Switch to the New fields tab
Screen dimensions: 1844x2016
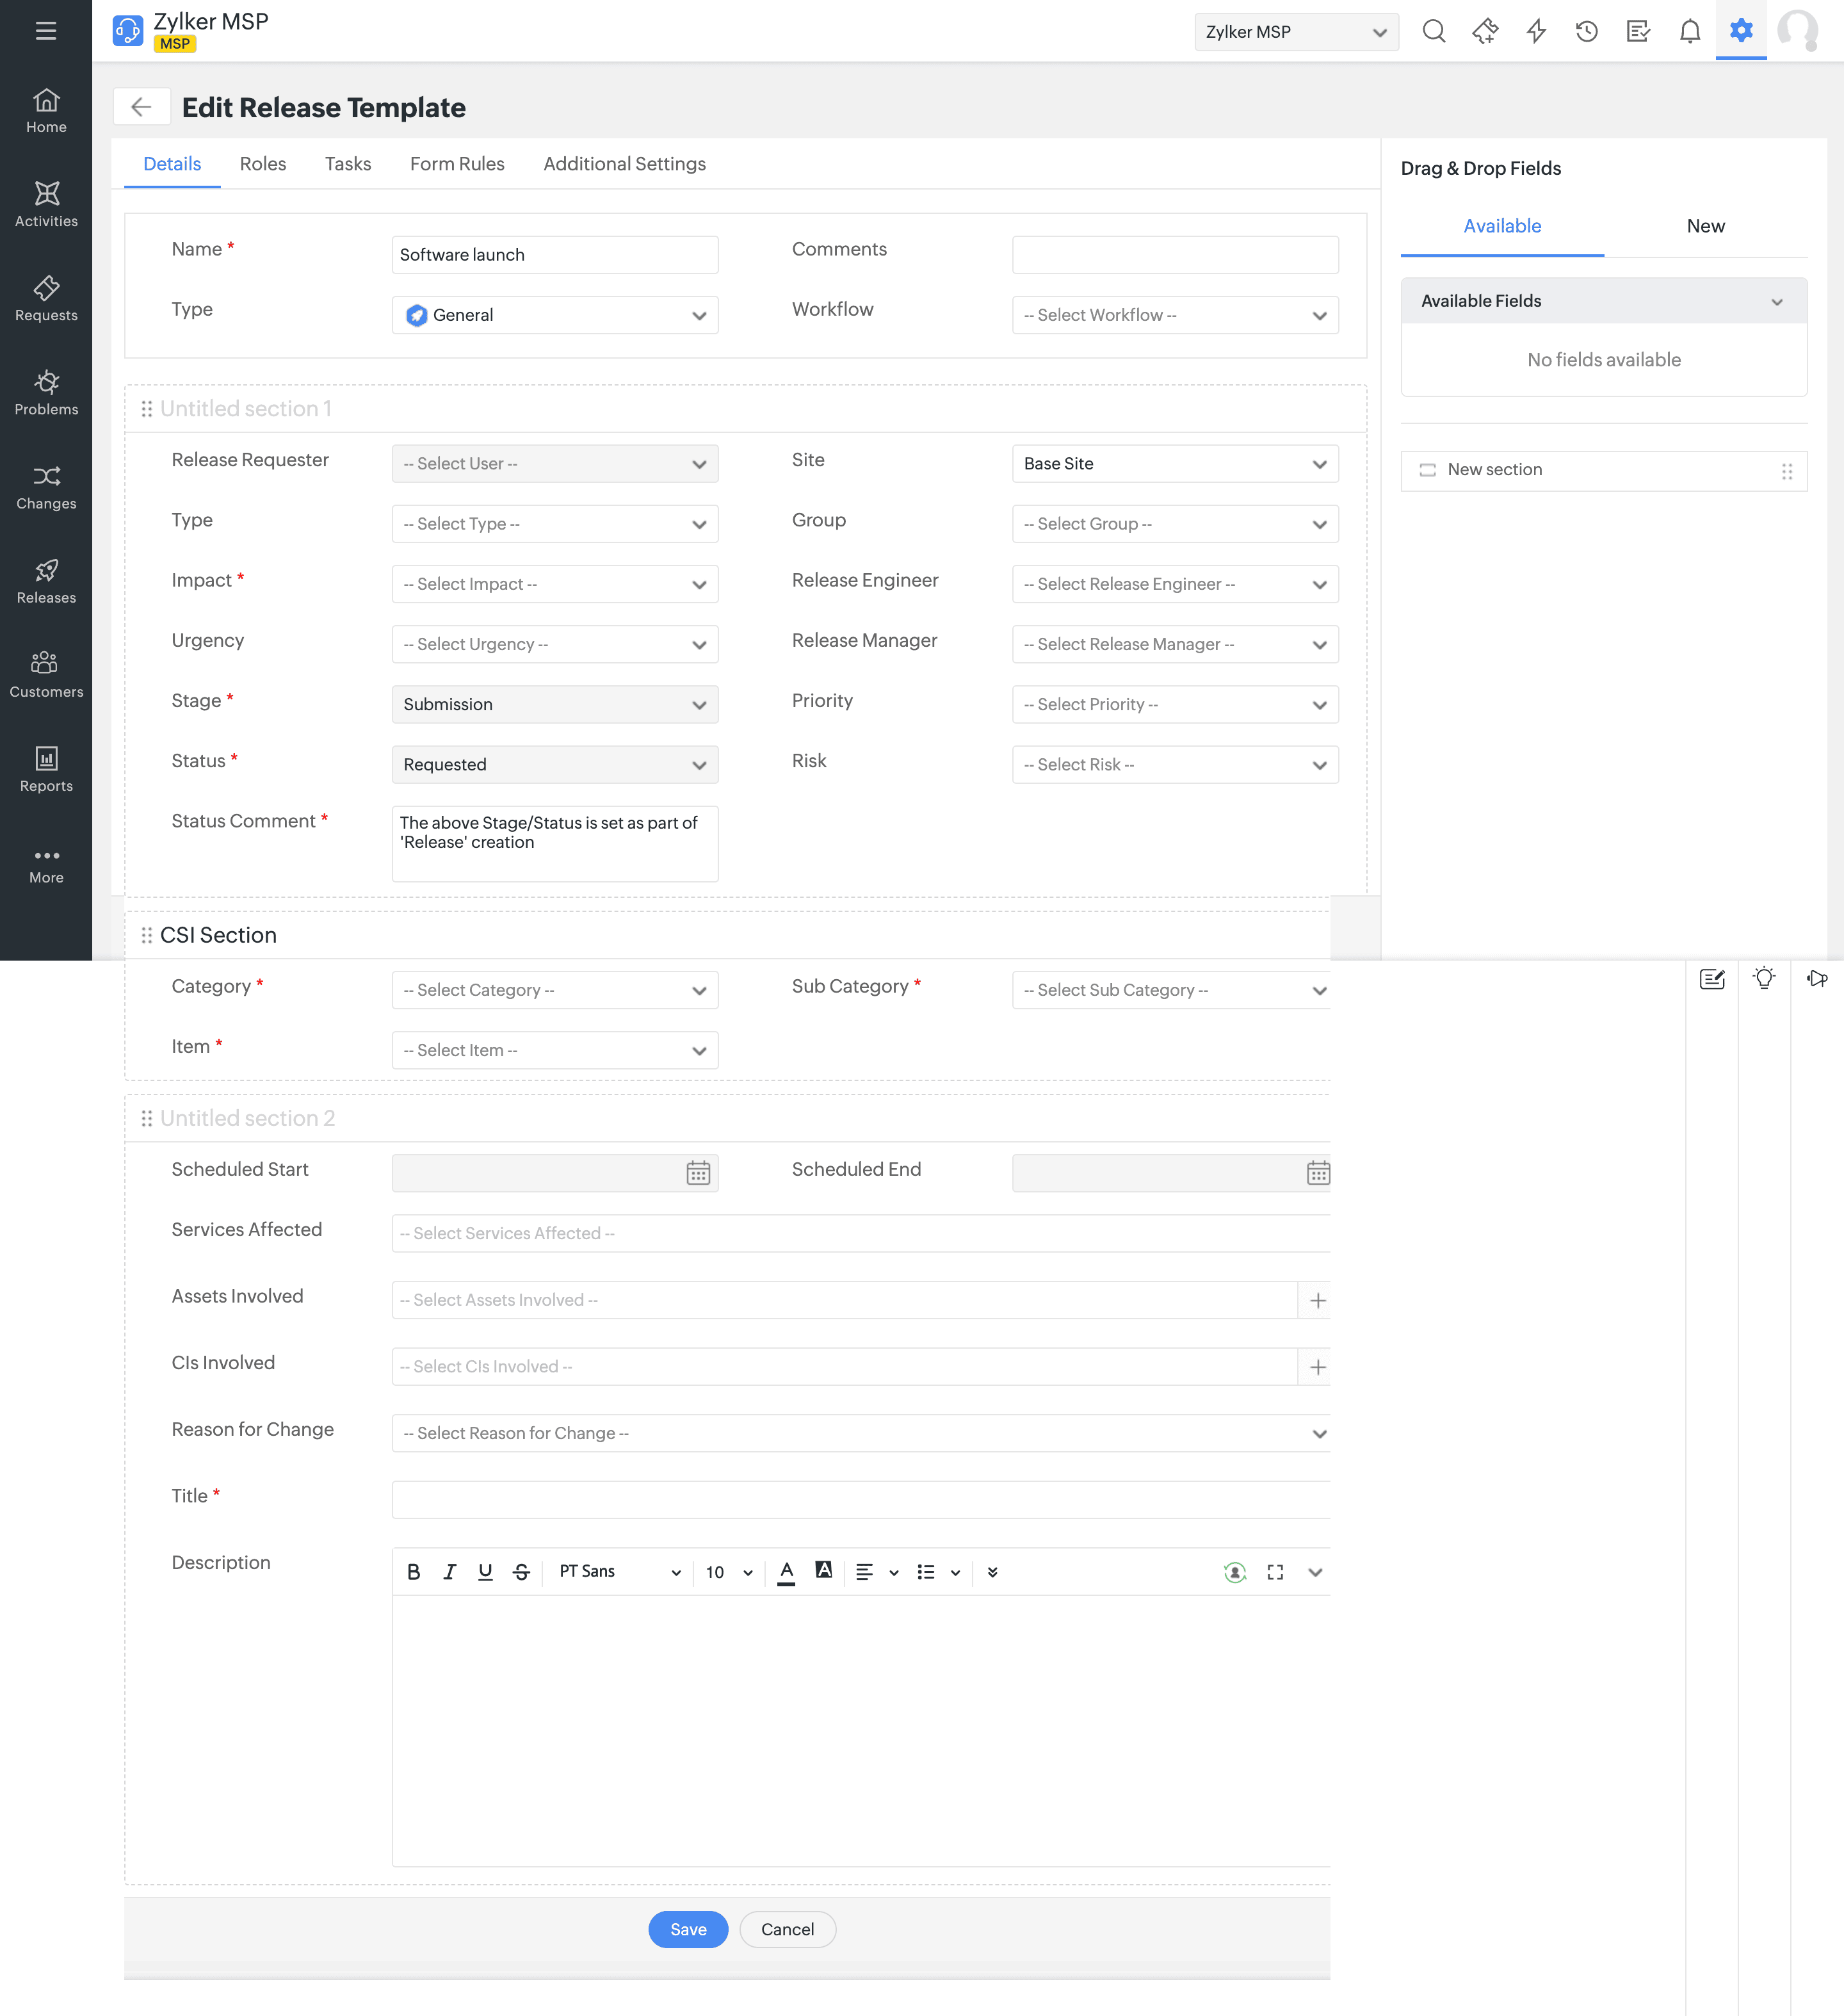(x=1704, y=226)
